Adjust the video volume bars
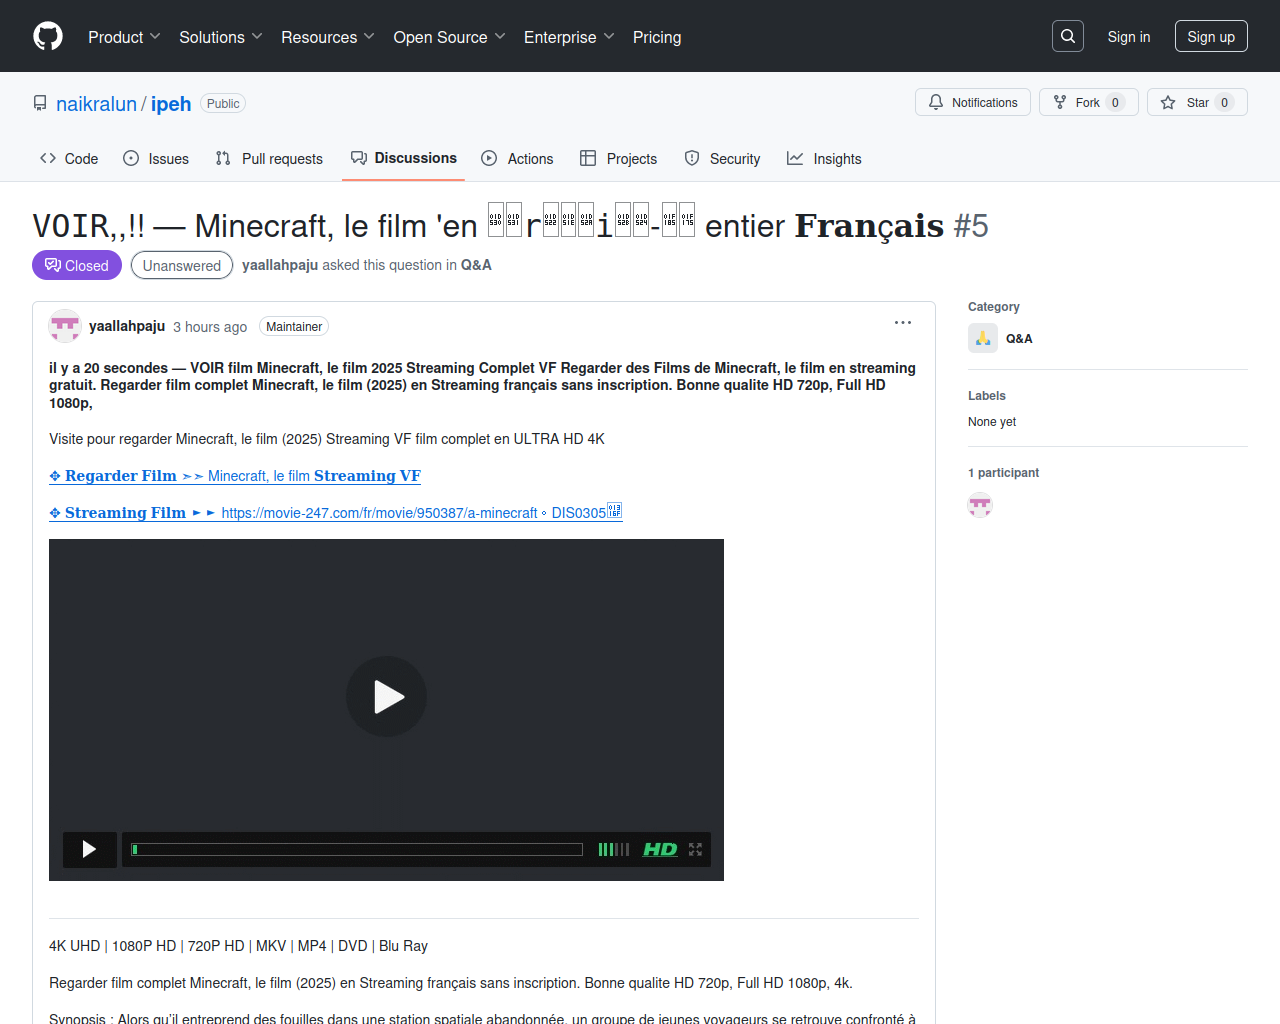Screen dimensions: 1280x1024 pos(614,849)
